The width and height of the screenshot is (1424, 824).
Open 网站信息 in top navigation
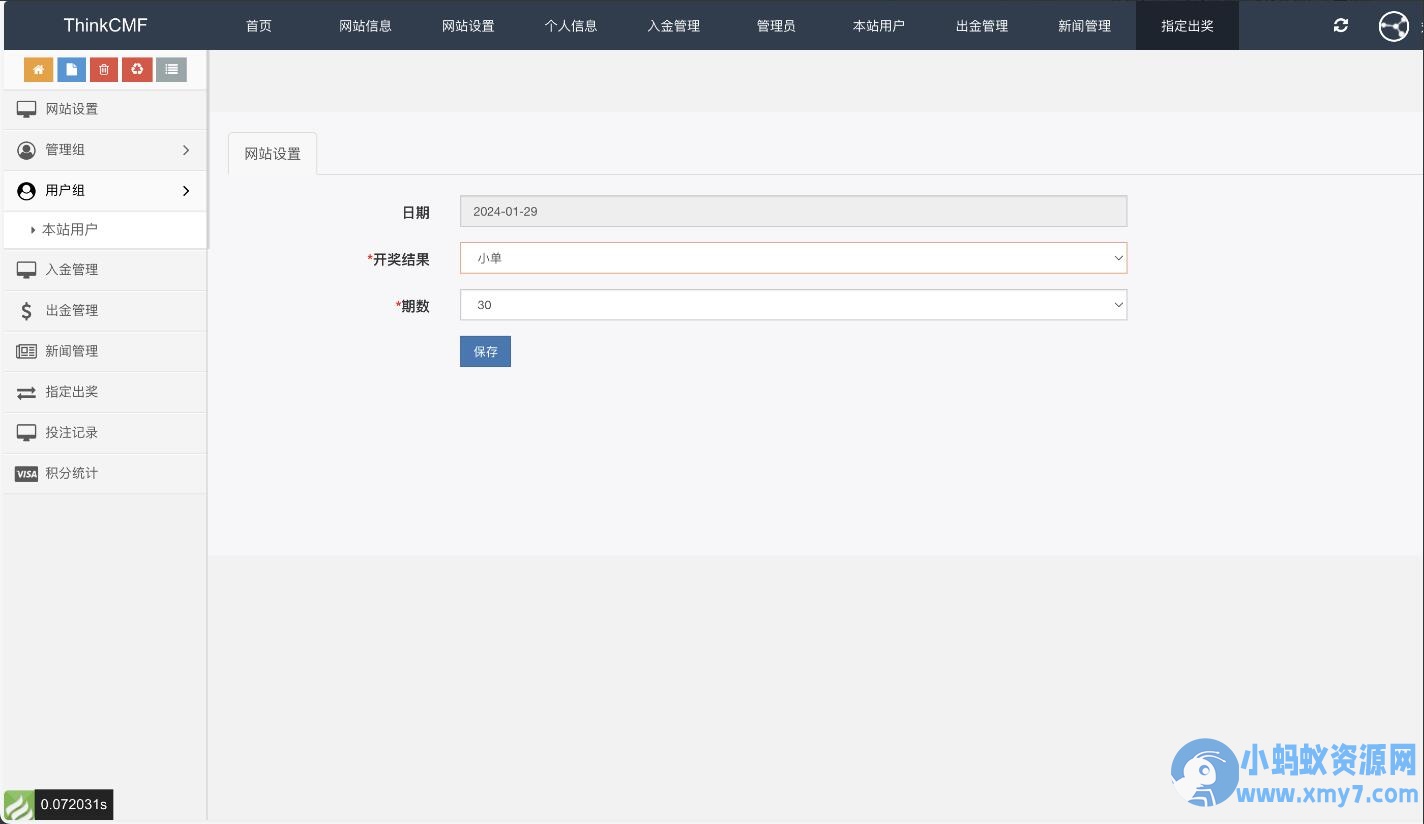(x=365, y=26)
